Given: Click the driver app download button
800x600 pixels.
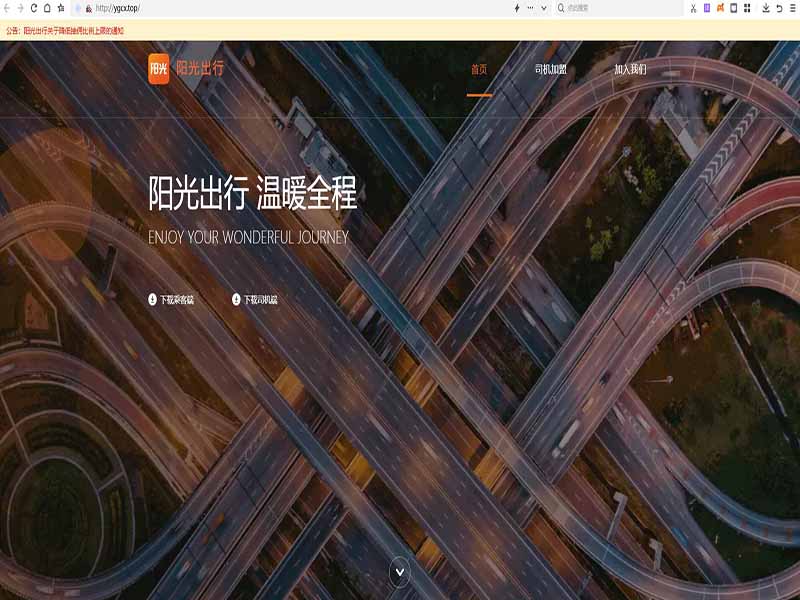Looking at the screenshot, I should pyautogui.click(x=255, y=299).
